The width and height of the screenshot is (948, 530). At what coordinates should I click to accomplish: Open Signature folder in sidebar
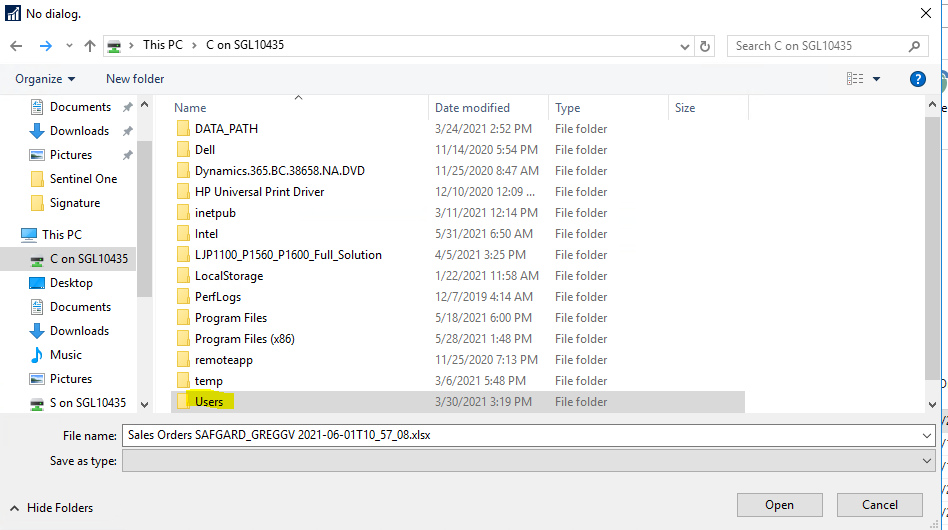tap(75, 204)
